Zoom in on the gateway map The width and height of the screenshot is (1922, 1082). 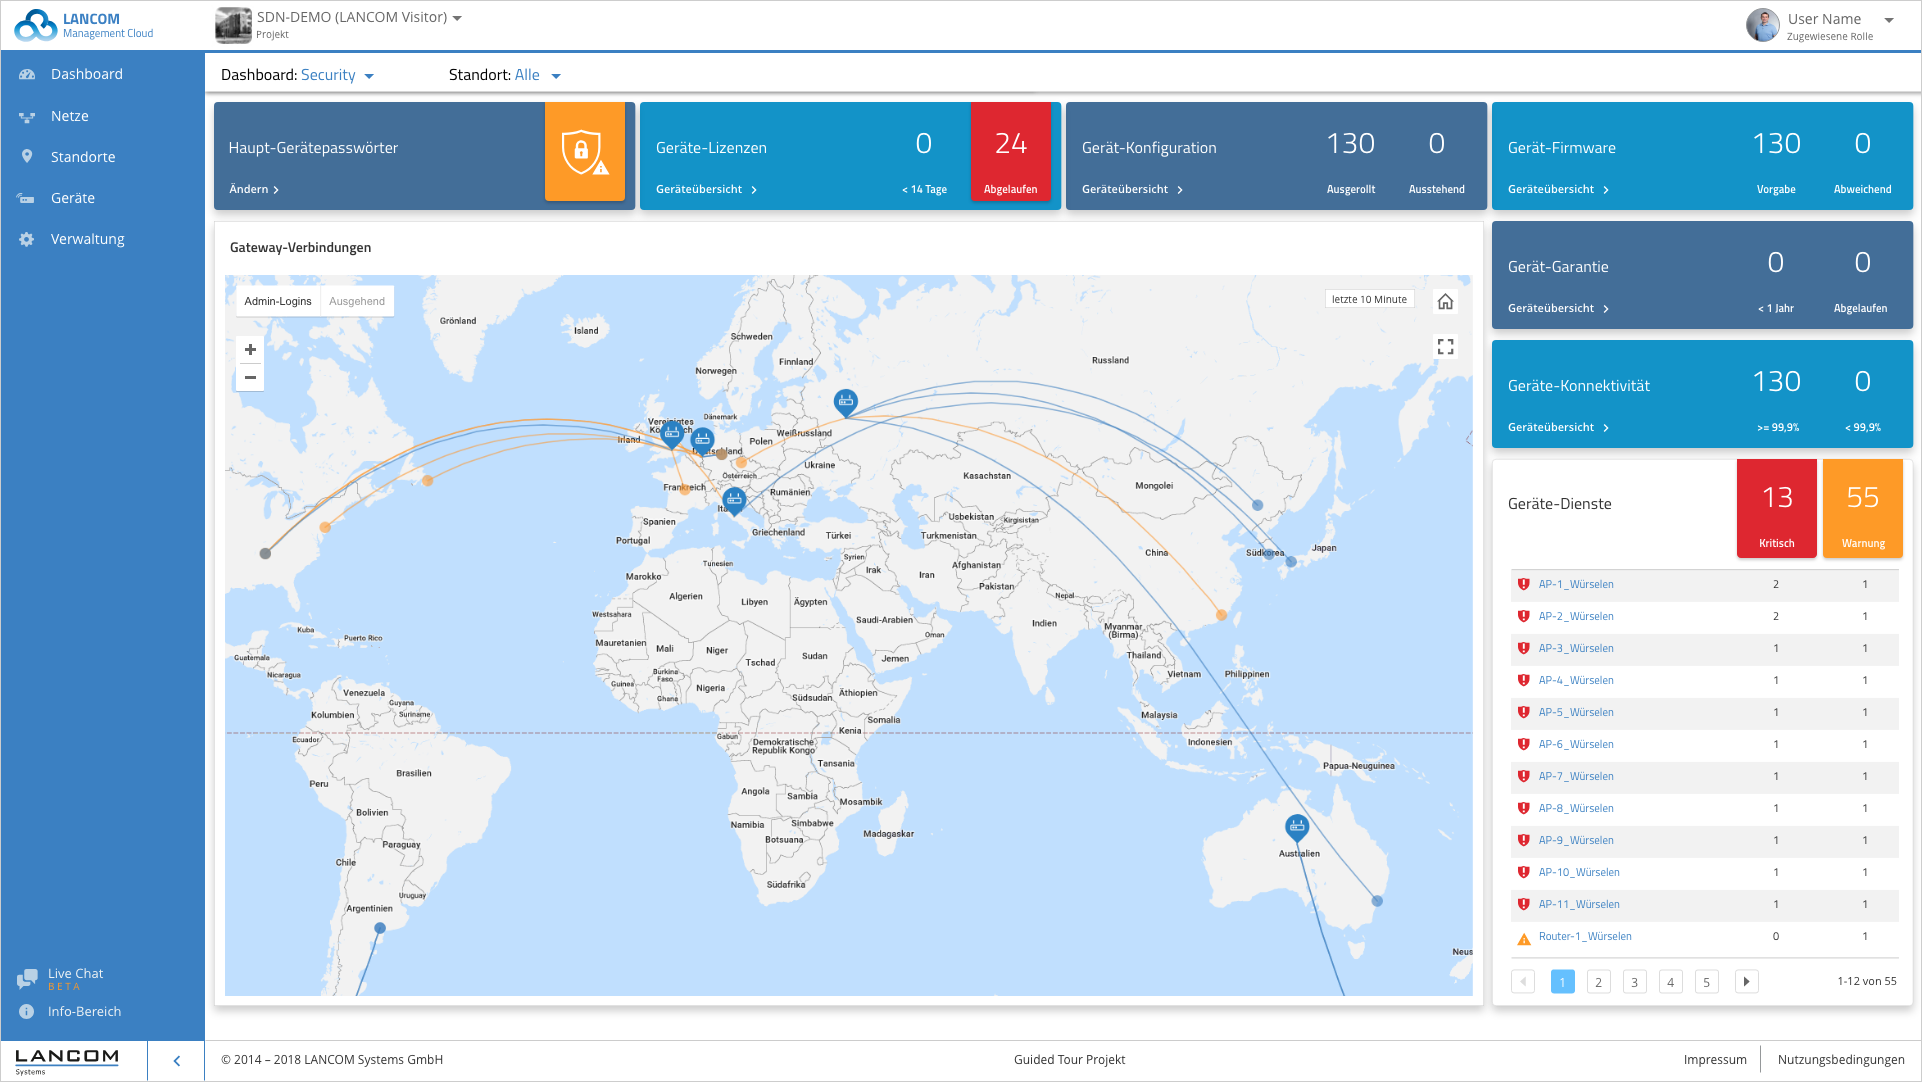(x=250, y=349)
